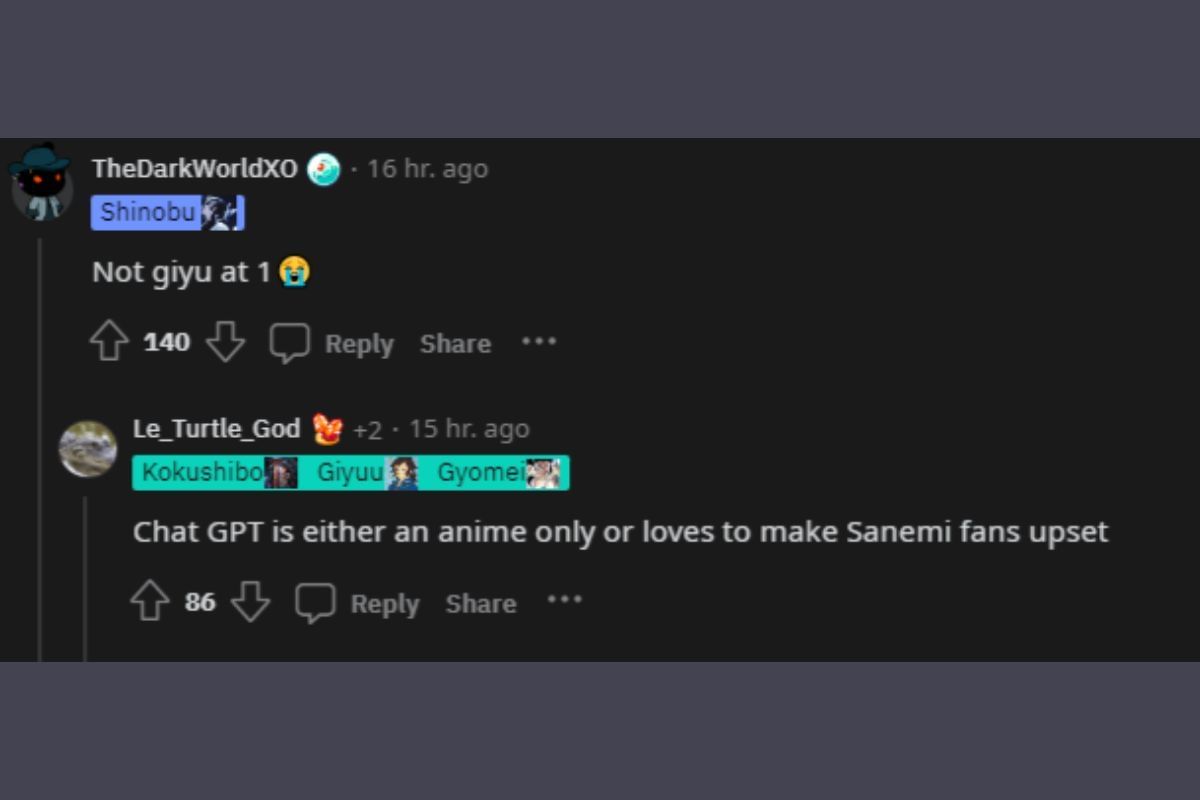Screen dimensions: 1200x800
Task: Open the three-dot options menu on top comment
Action: click(539, 342)
